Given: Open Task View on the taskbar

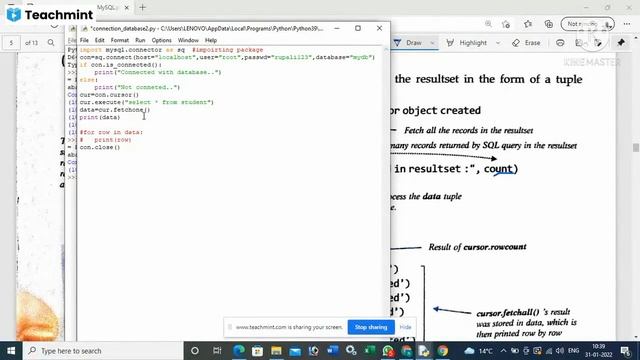Looking at the screenshot, I should 217,351.
